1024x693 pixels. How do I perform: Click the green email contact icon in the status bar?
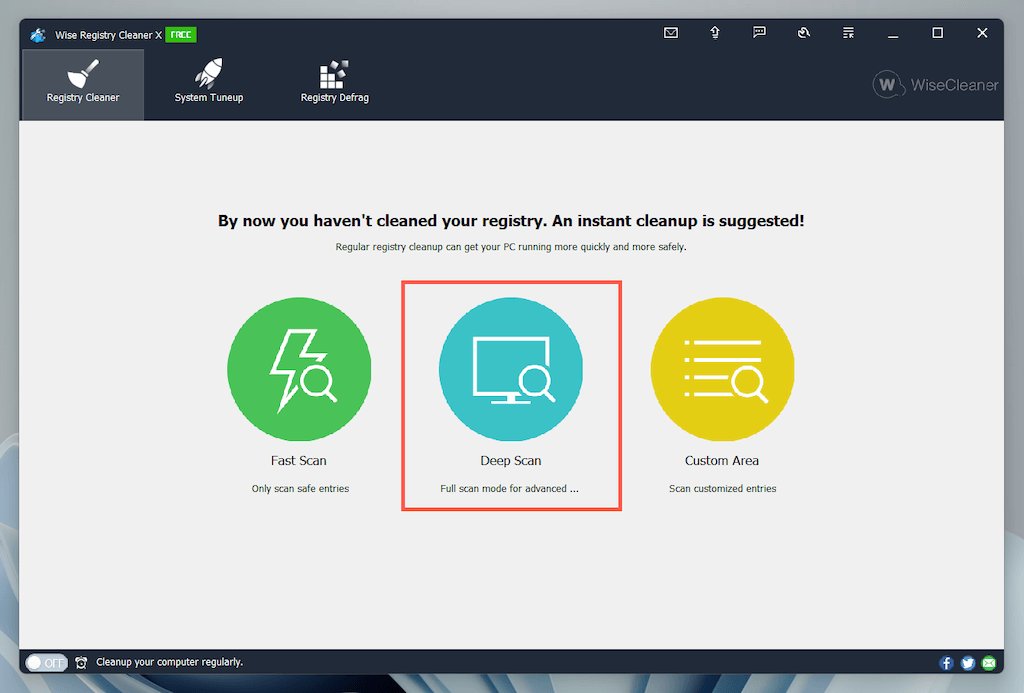(x=989, y=663)
